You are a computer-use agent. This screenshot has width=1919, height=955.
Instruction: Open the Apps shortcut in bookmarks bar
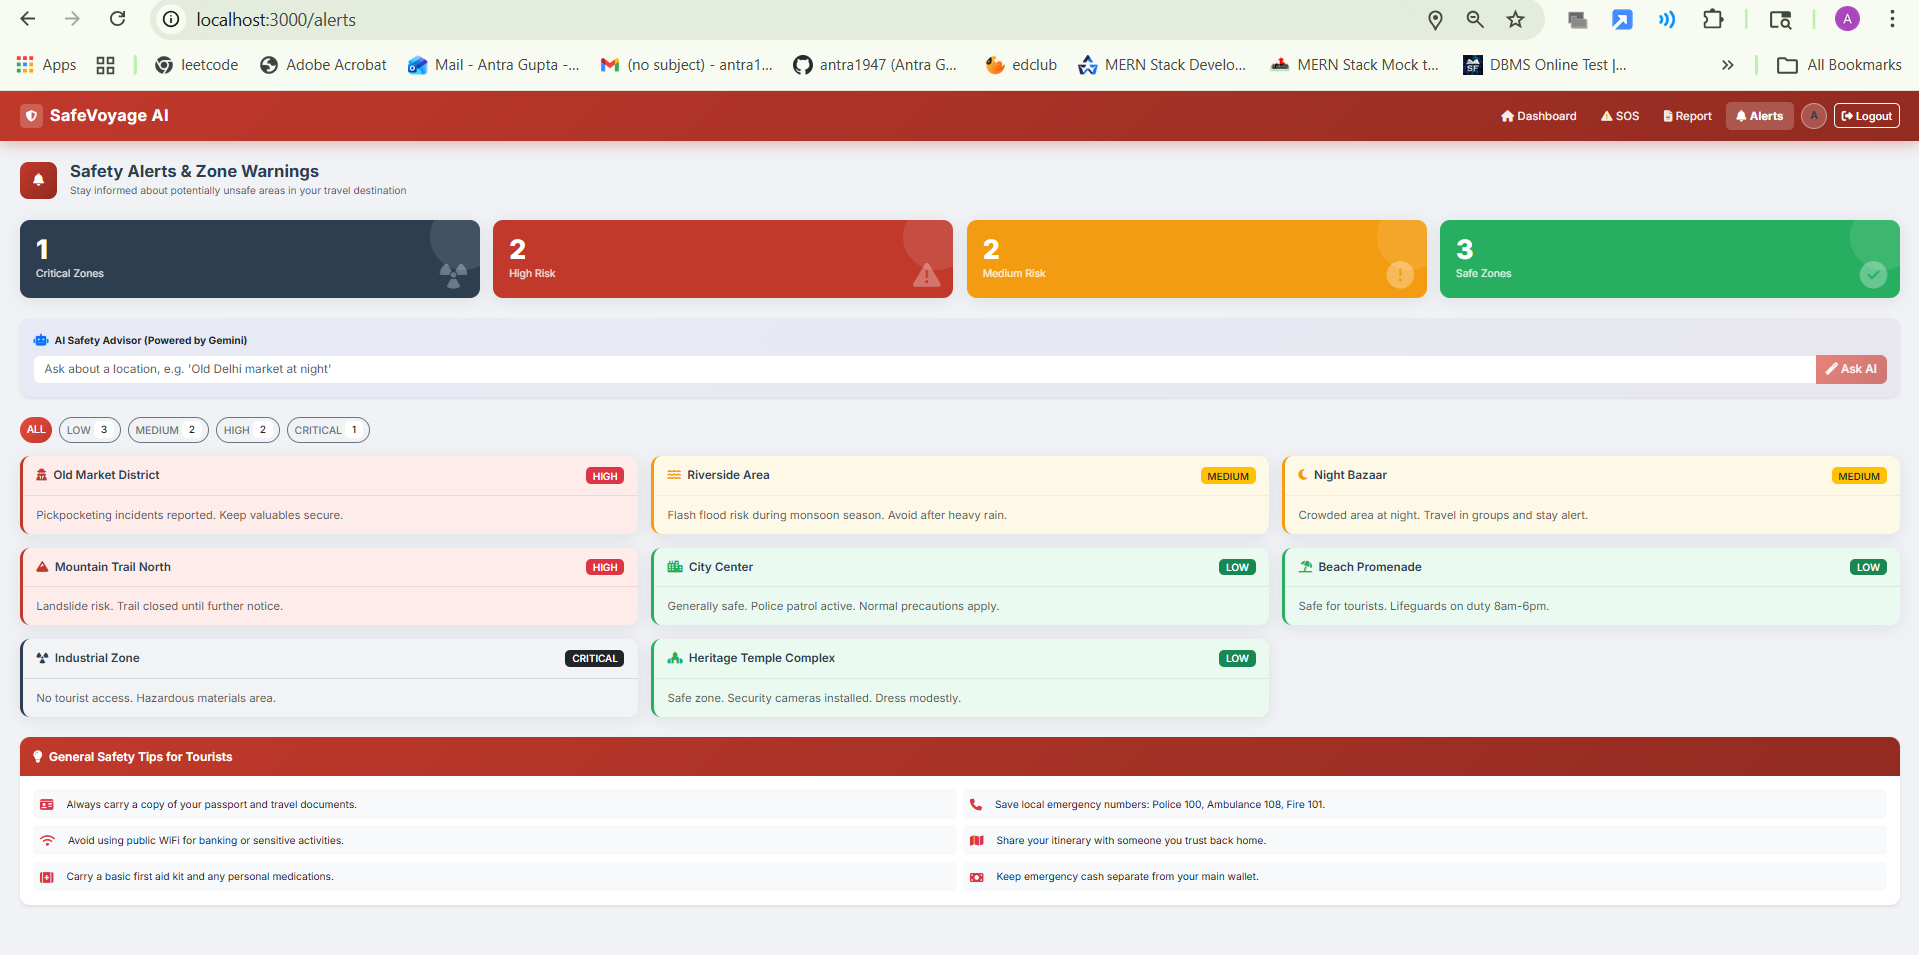[46, 65]
